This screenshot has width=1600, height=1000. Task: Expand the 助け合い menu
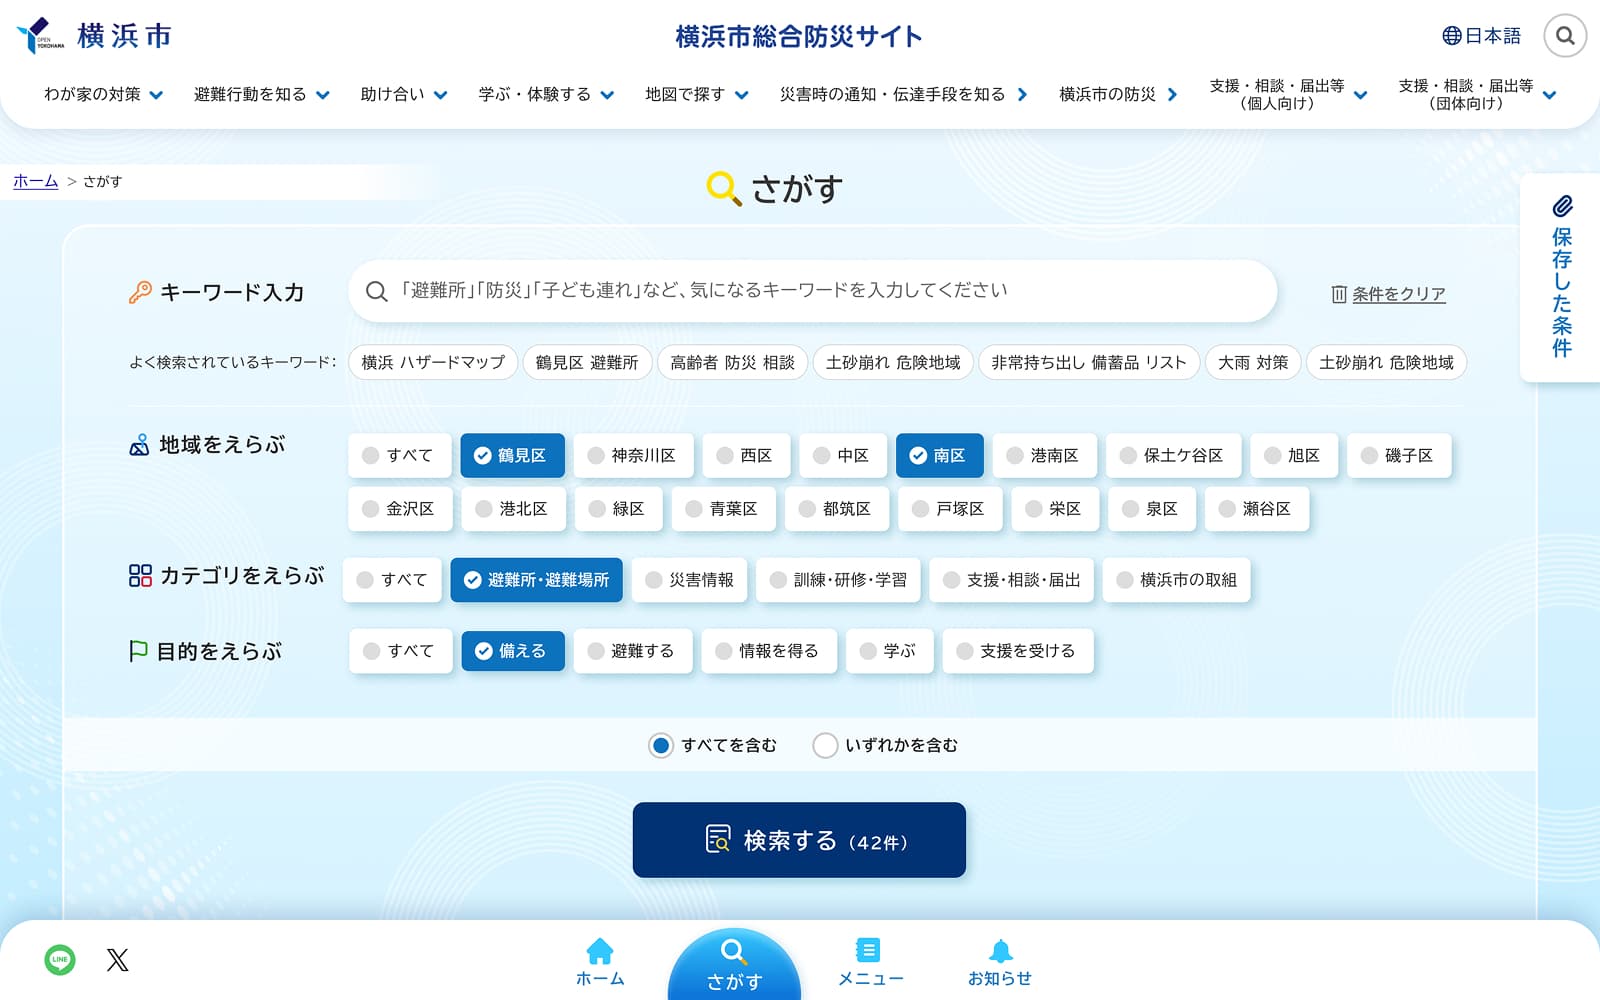click(x=404, y=94)
